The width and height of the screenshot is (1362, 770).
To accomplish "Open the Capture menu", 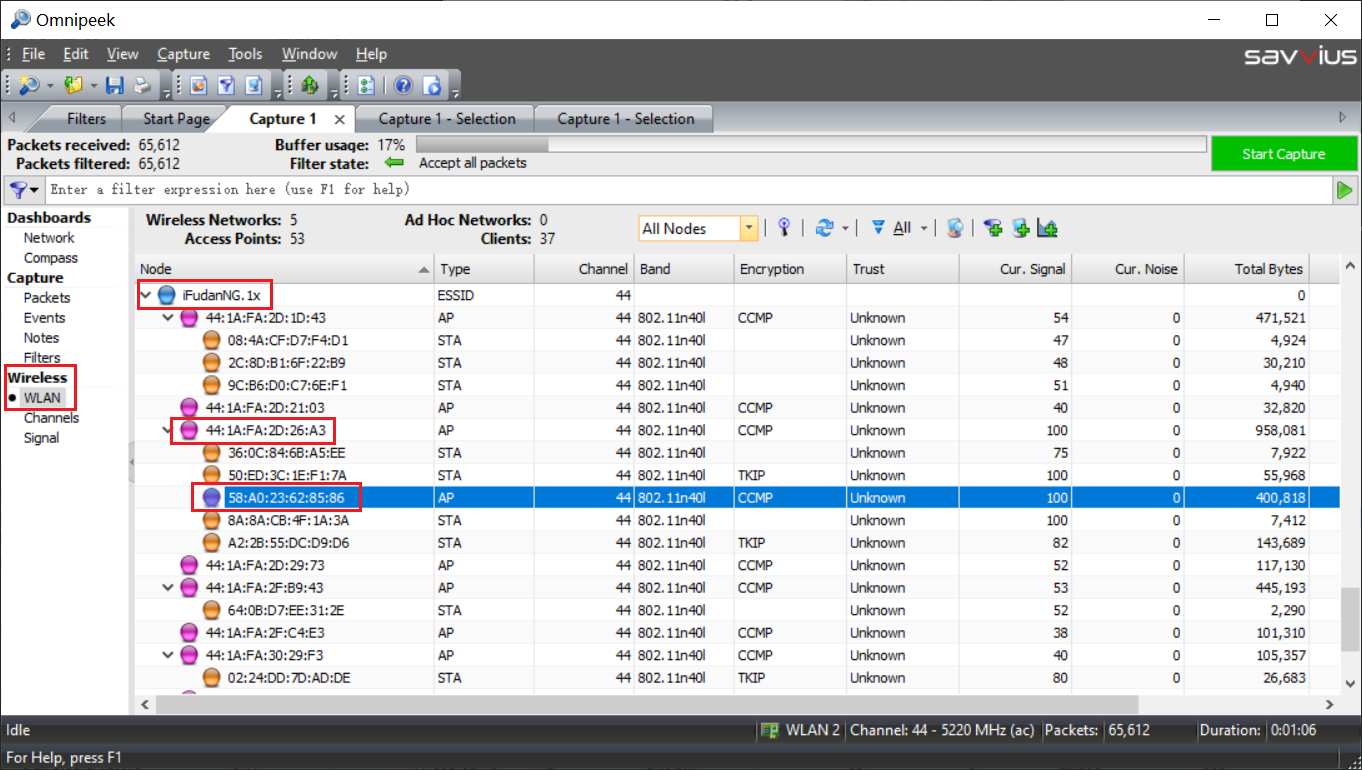I will click(x=184, y=54).
